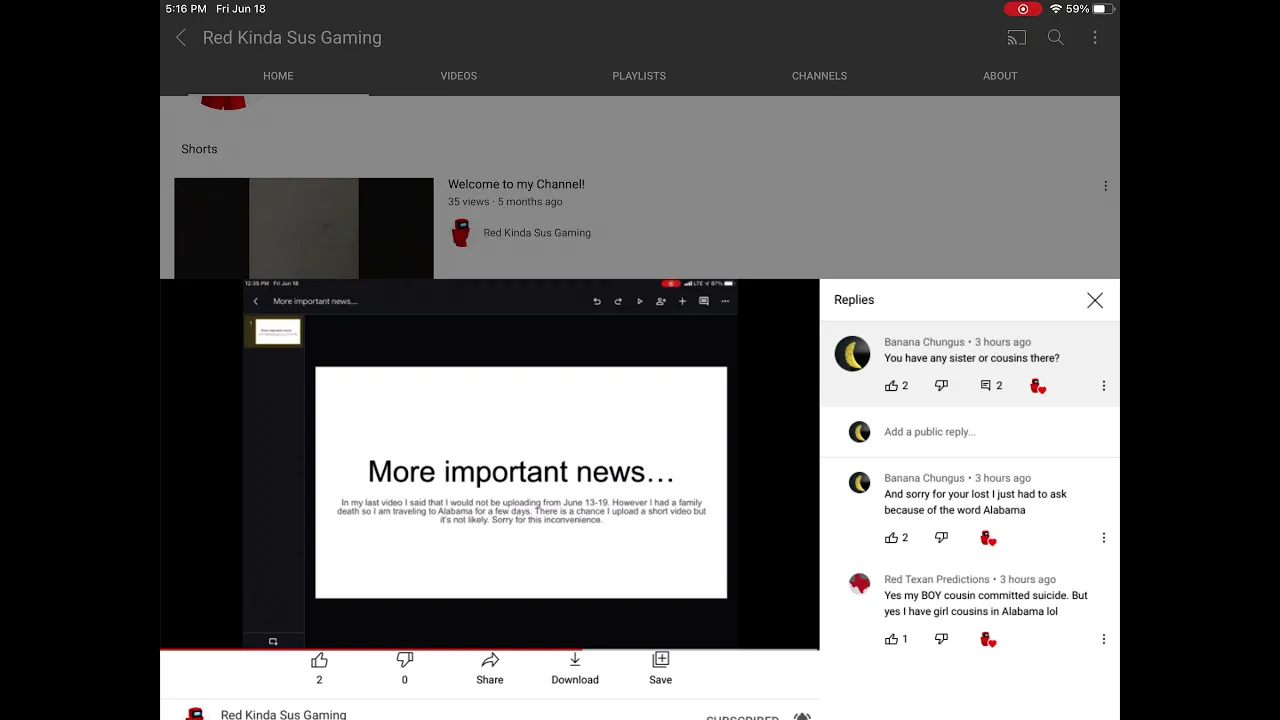Dislike the 'sorry for your lost' reply
The image size is (1280, 720).
pos(941,538)
